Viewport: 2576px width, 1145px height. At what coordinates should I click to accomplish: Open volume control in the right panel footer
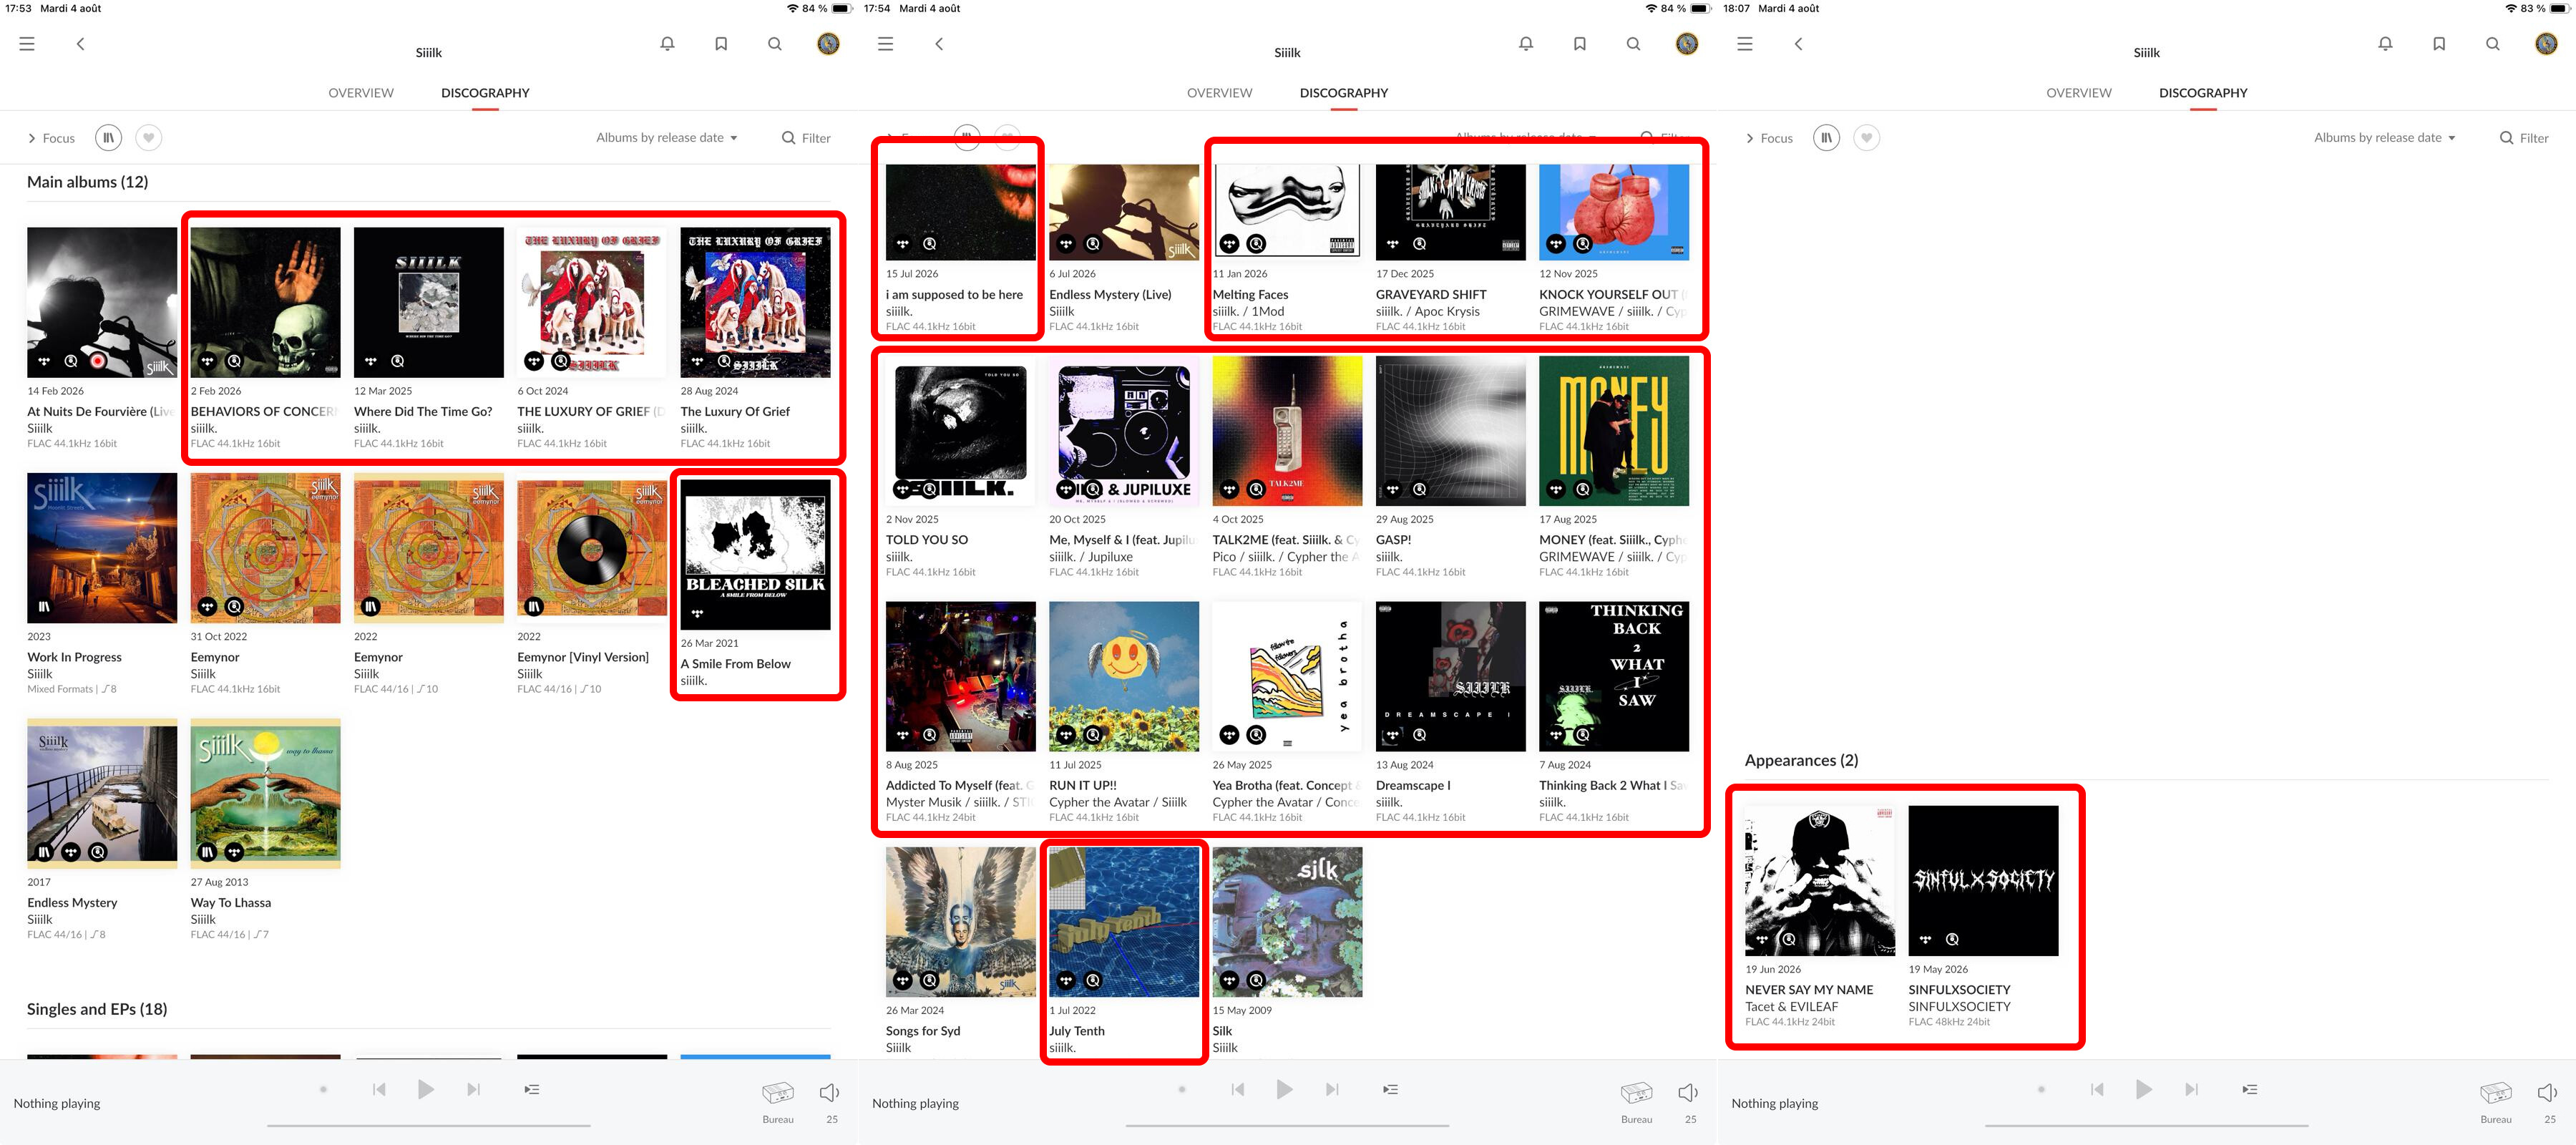click(2548, 1092)
